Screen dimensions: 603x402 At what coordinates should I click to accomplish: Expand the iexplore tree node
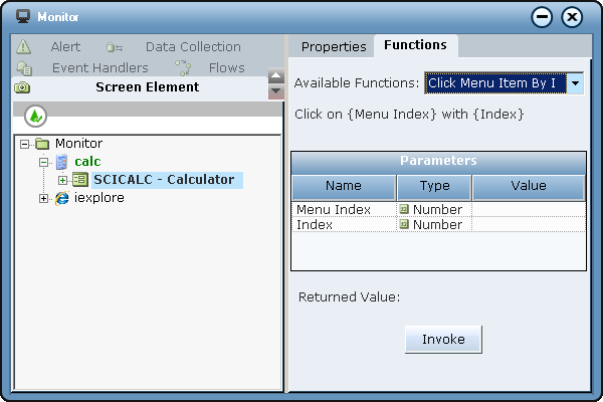pos(44,198)
